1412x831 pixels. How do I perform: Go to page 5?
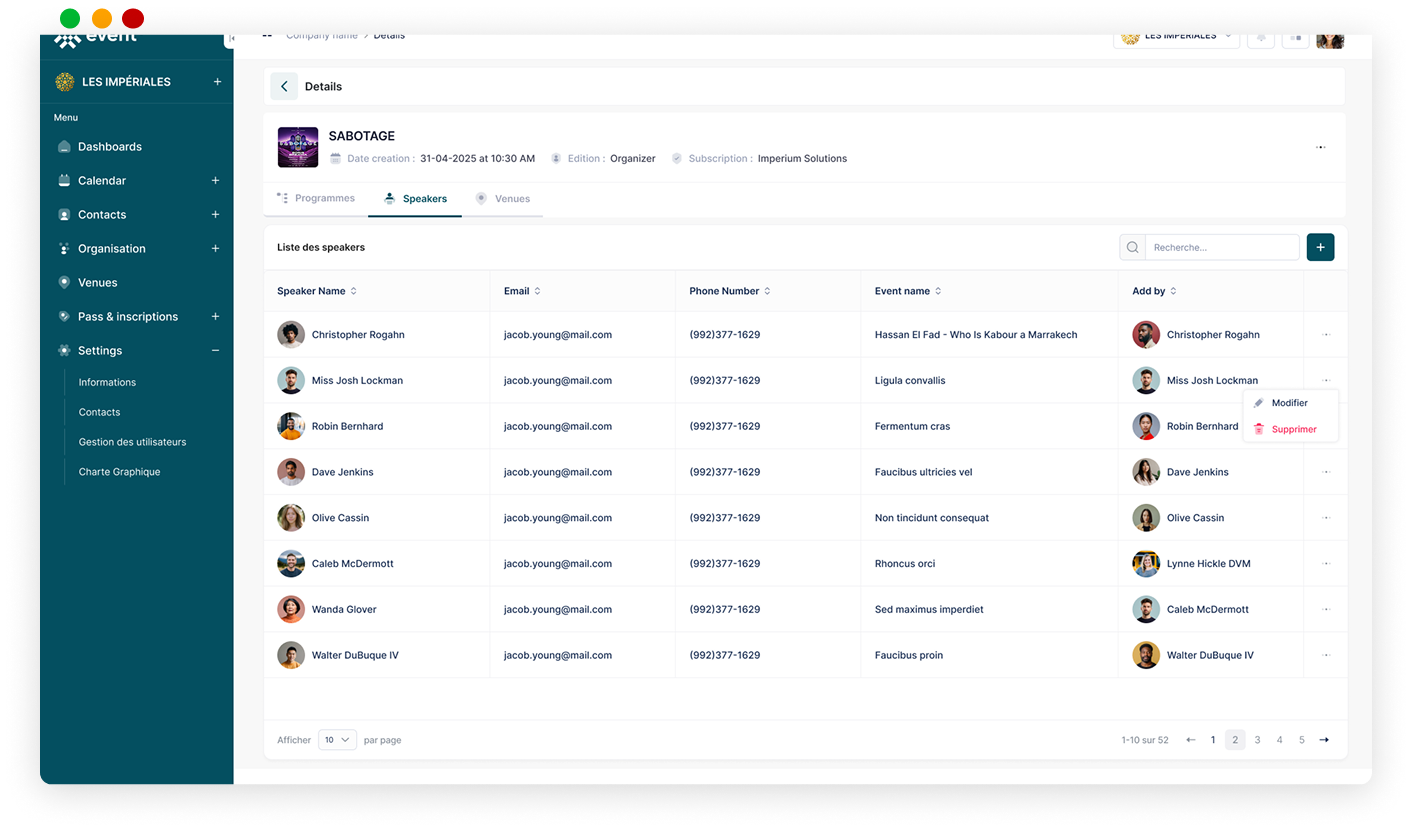(1301, 741)
